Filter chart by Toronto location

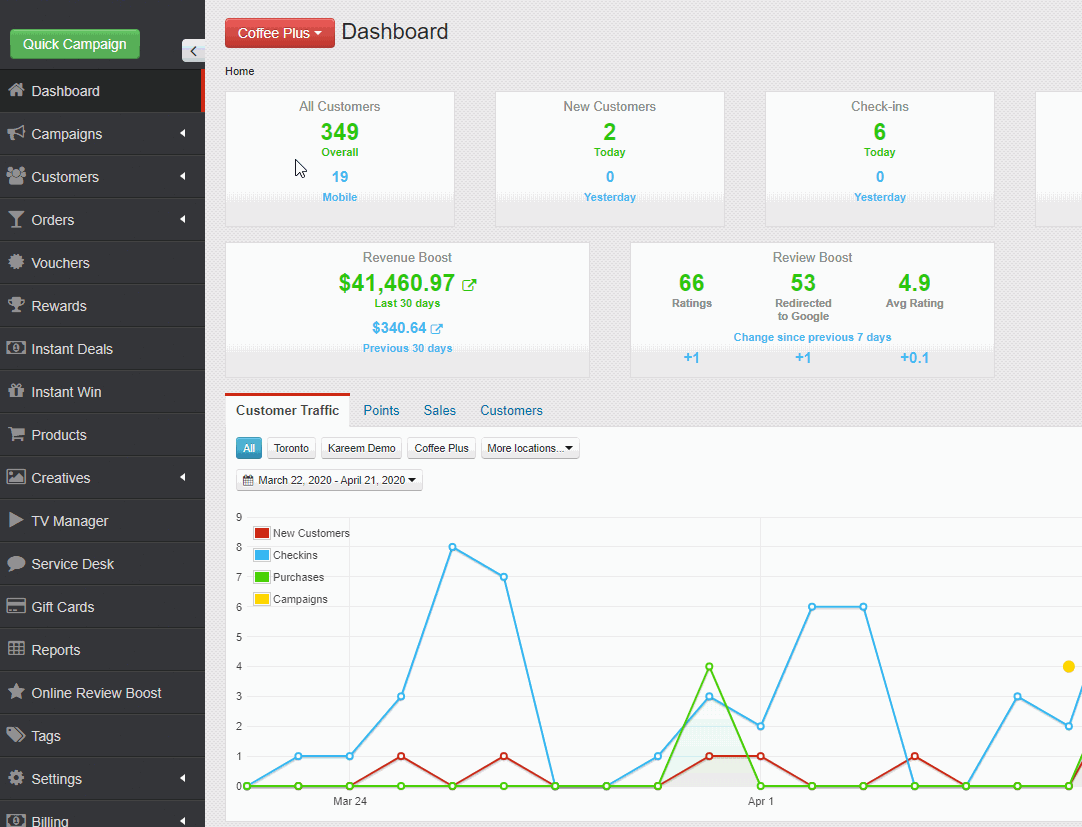pos(291,448)
